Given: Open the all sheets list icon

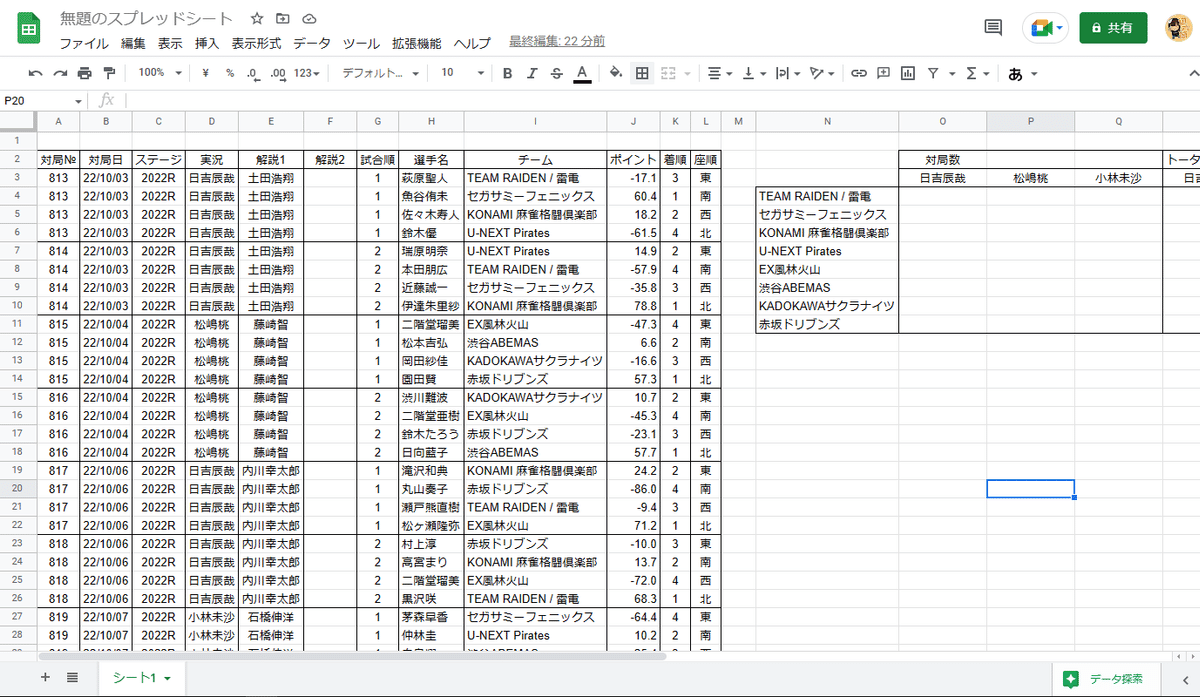Looking at the screenshot, I should [72, 677].
